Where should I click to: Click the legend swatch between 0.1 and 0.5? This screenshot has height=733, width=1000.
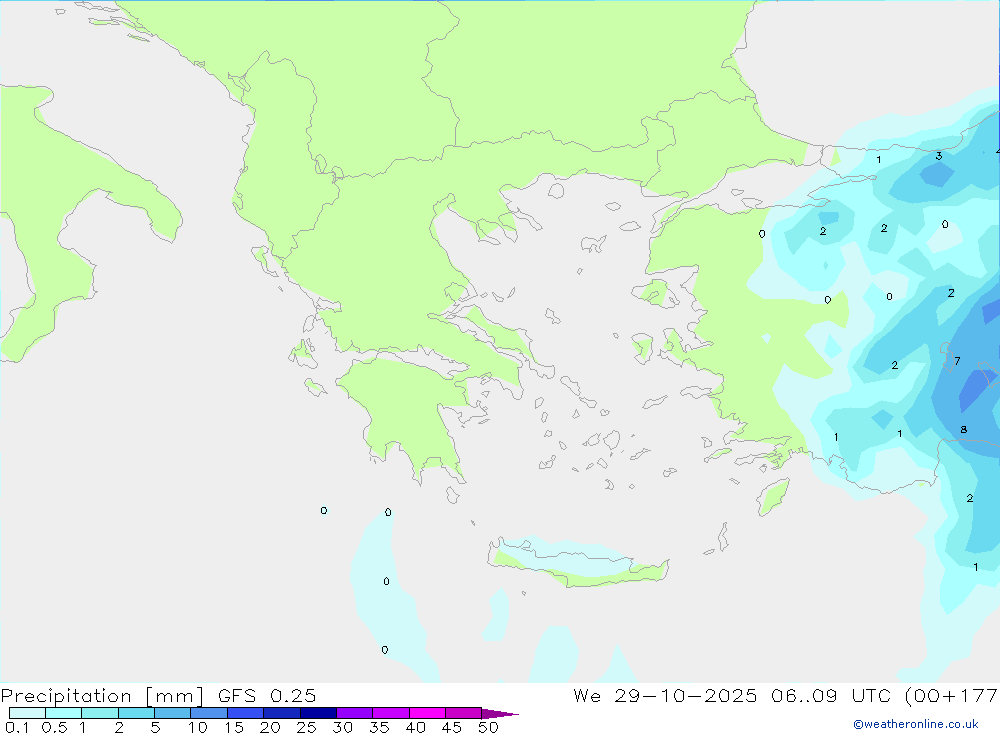pos(27,713)
